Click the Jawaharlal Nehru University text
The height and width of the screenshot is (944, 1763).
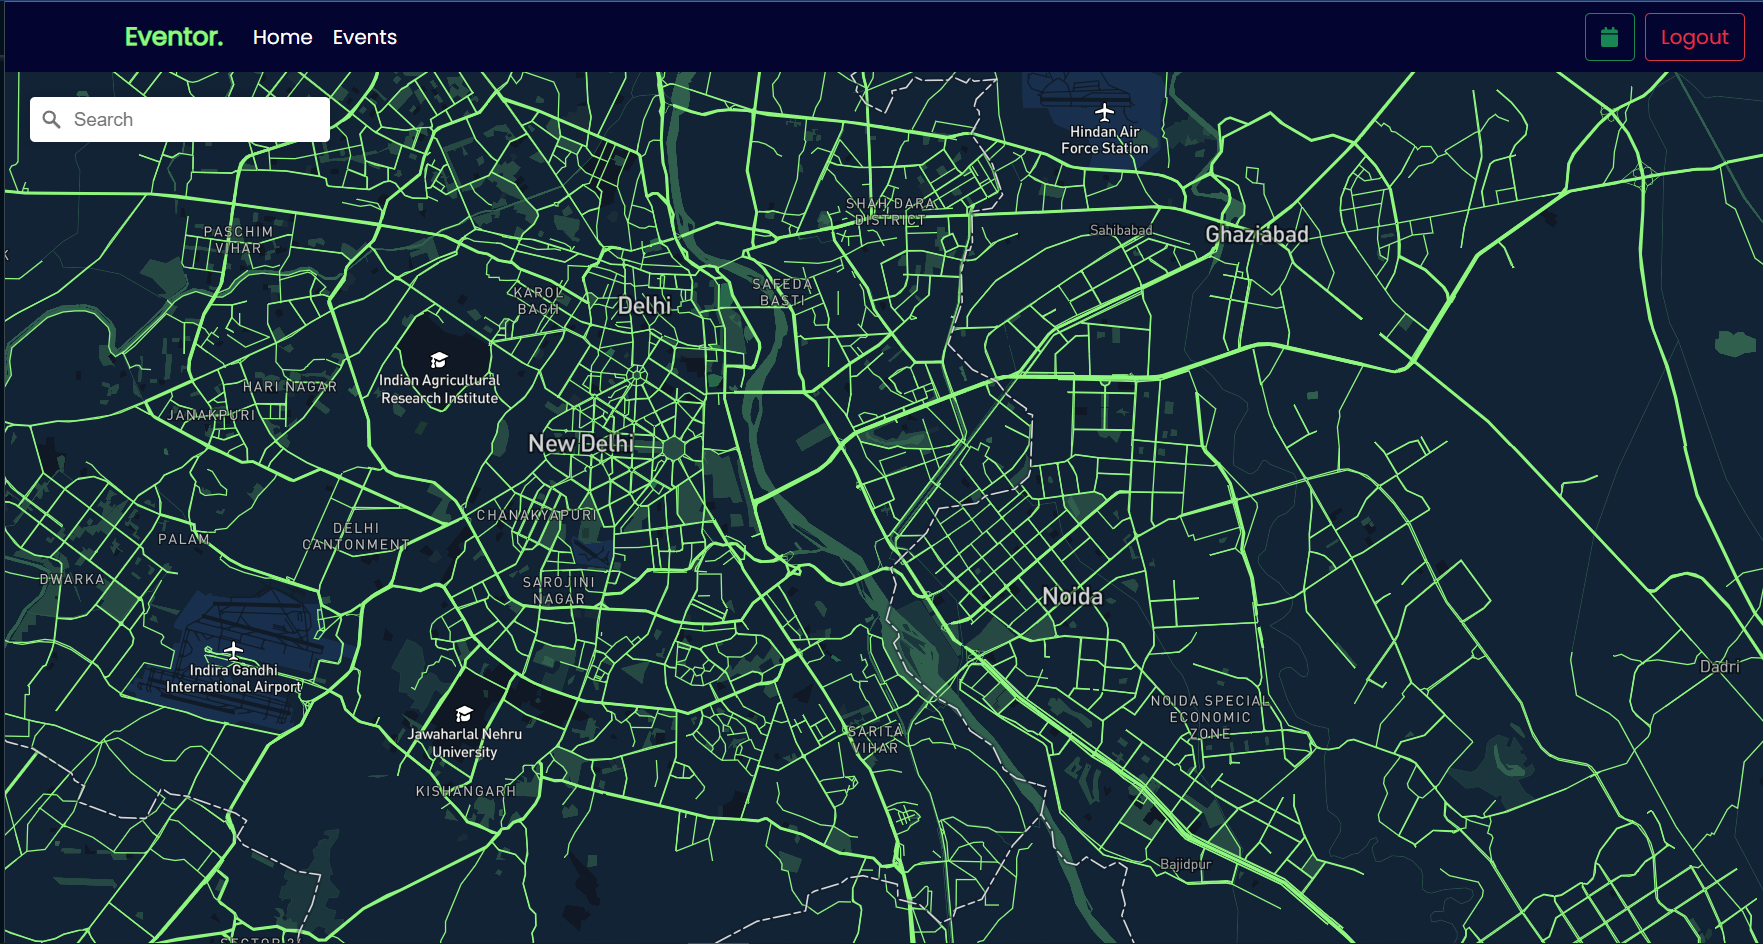pyautogui.click(x=465, y=743)
